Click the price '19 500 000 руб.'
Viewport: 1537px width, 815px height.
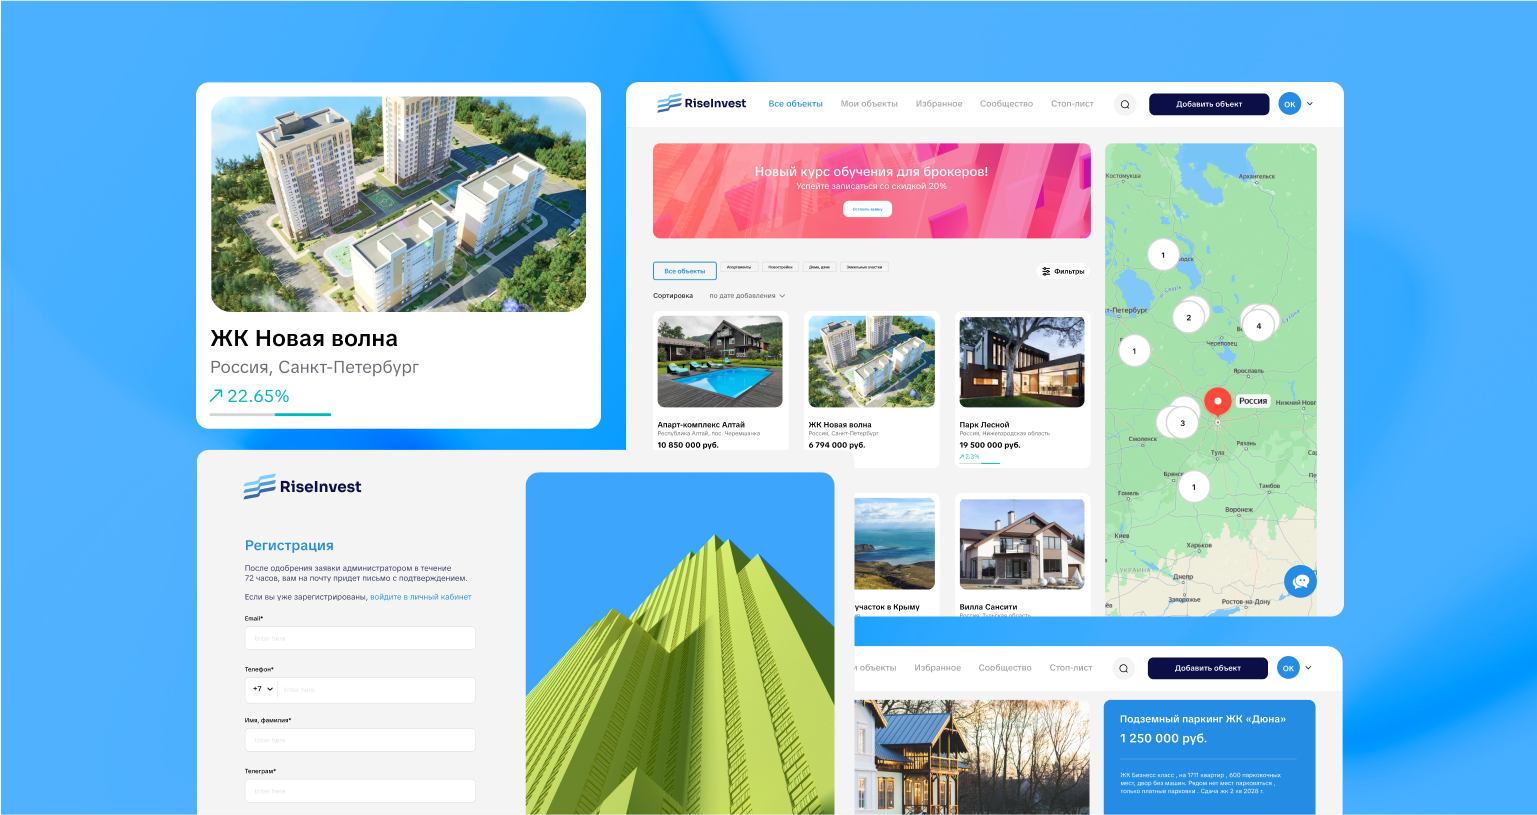[x=990, y=445]
